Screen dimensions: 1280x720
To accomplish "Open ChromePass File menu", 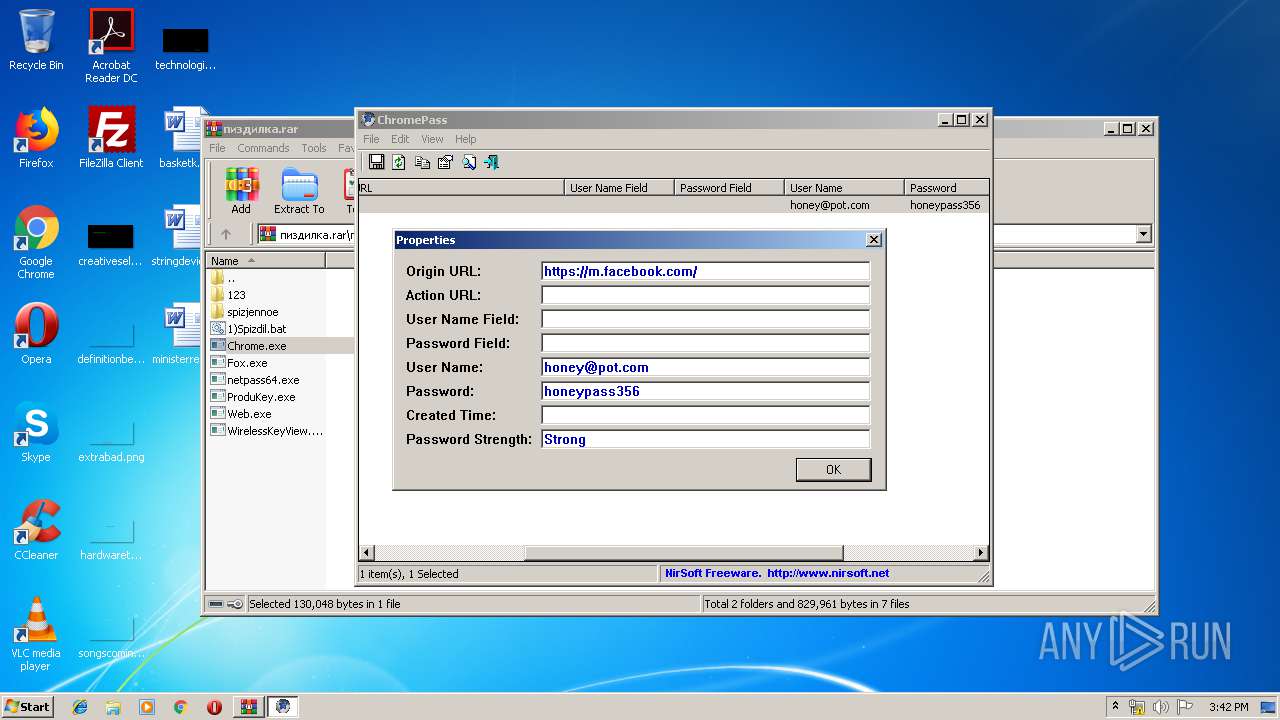I will (x=371, y=139).
